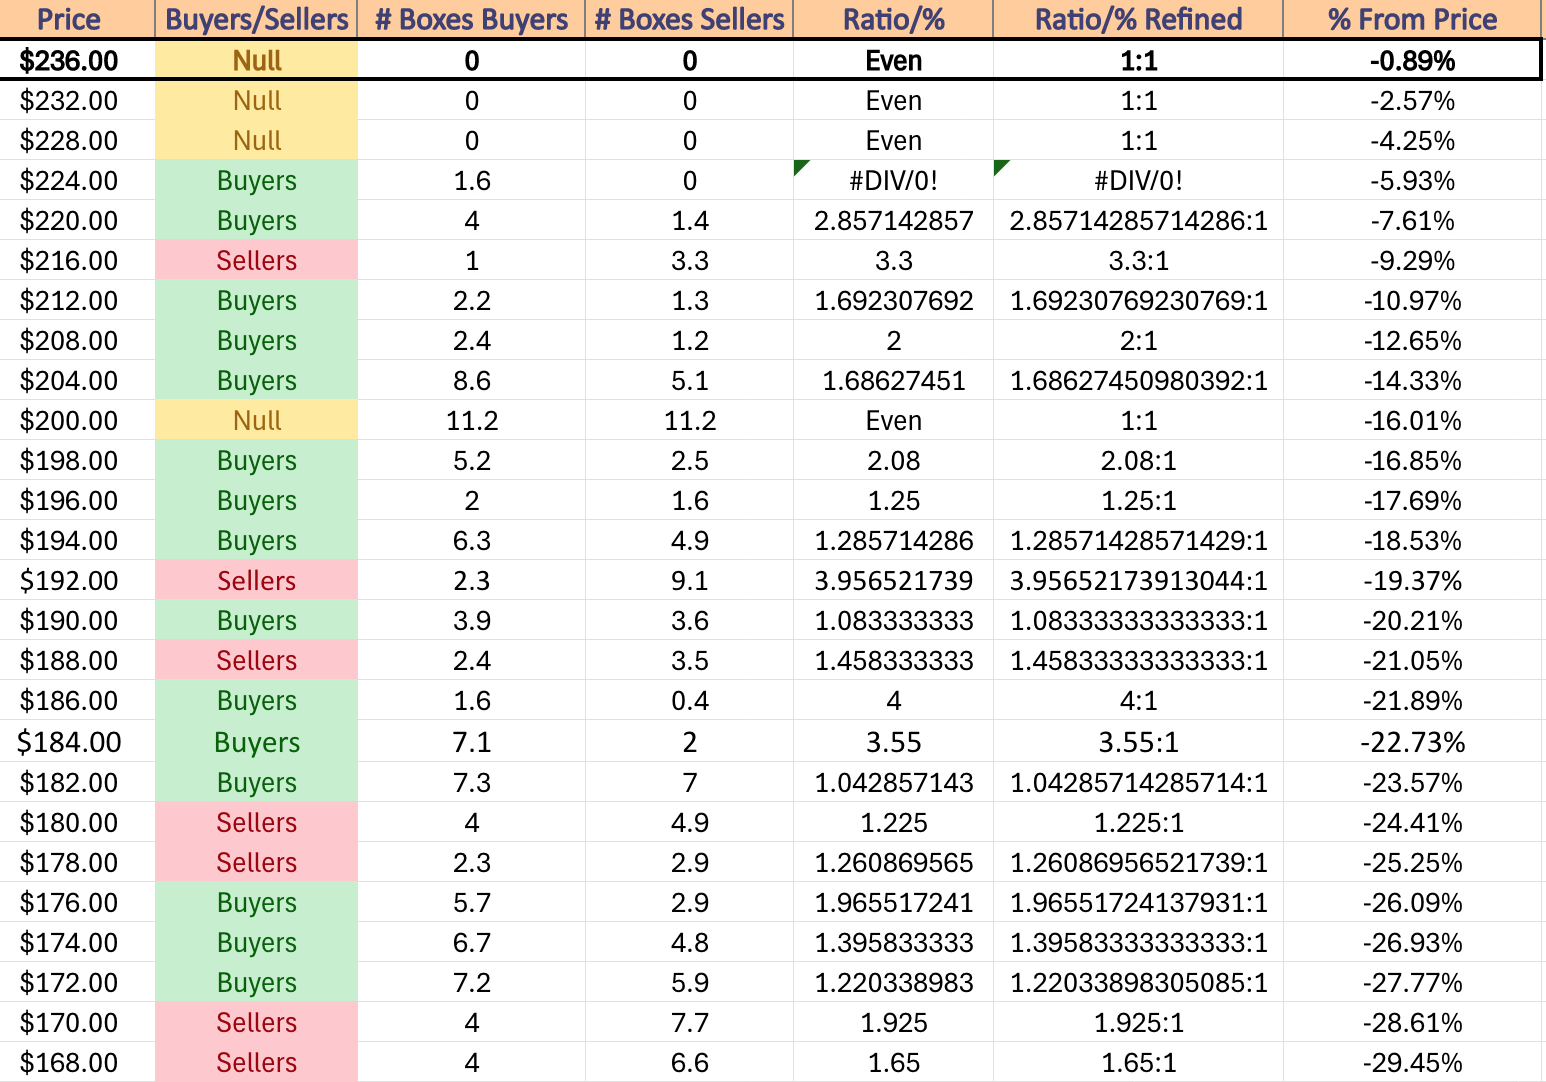The height and width of the screenshot is (1082, 1546).
Task: Select the 4:1 refined ratio cell
Action: click(x=1138, y=700)
